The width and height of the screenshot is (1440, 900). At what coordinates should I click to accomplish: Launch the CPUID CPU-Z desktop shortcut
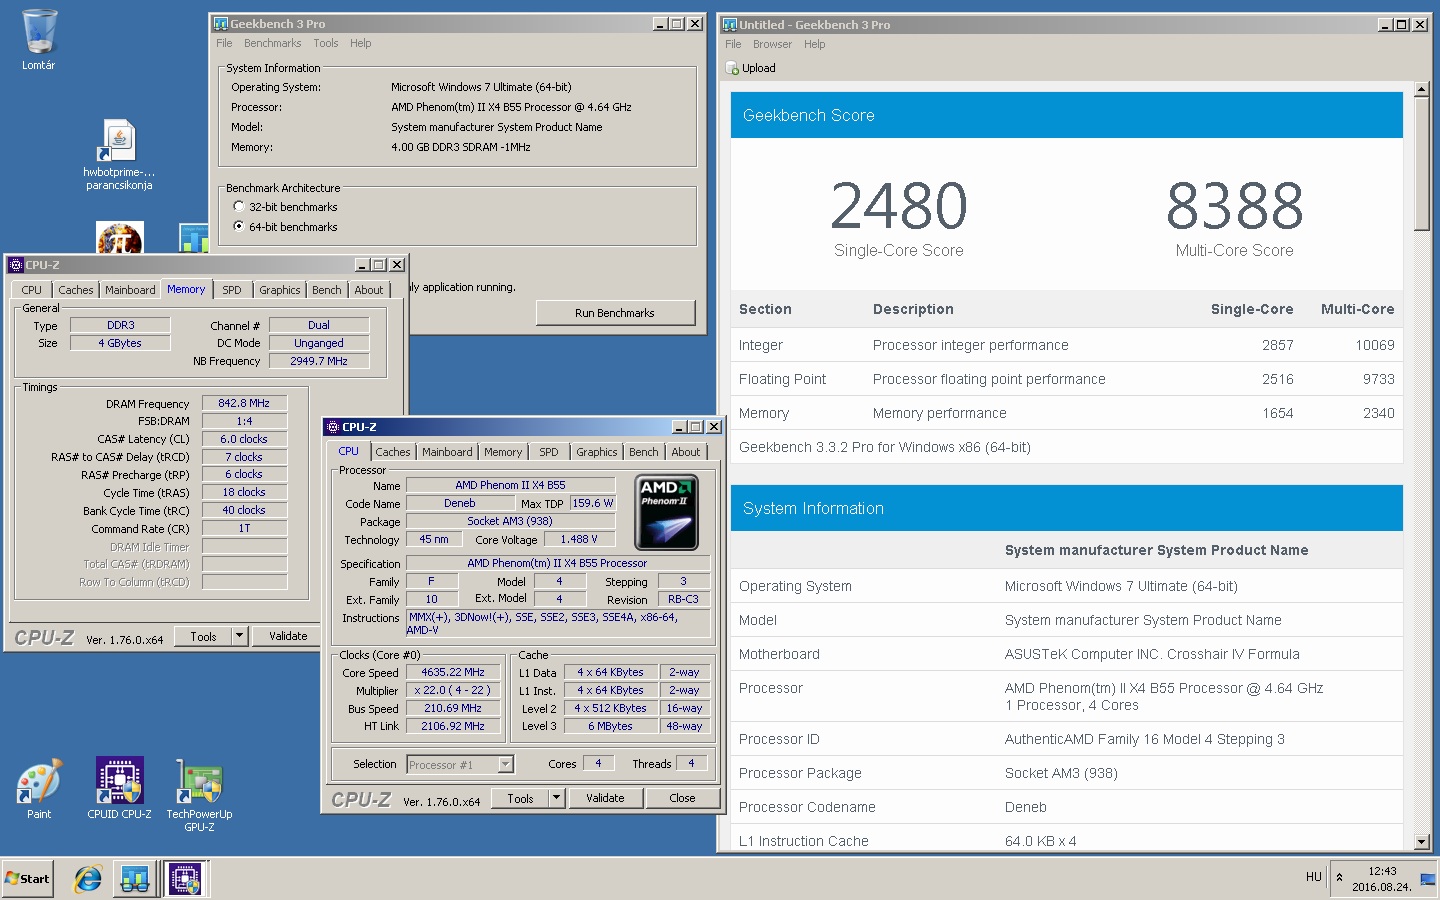pyautogui.click(x=119, y=788)
